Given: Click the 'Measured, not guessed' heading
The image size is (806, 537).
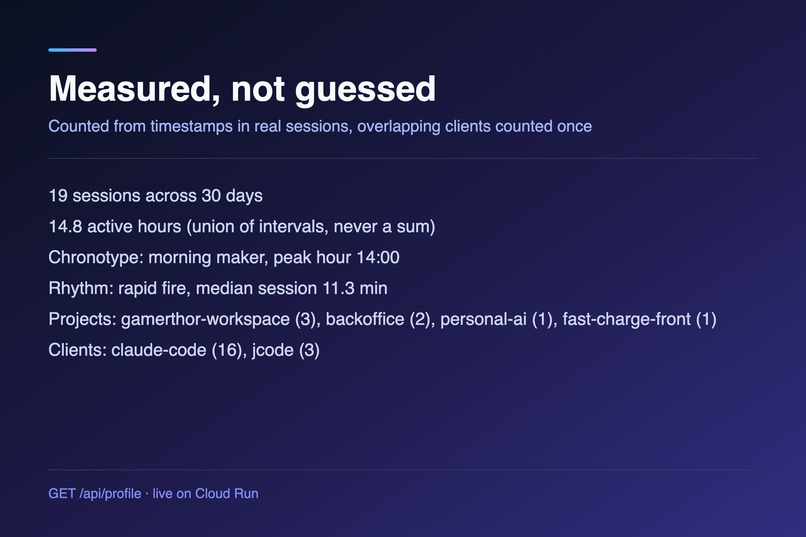Looking at the screenshot, I should (242, 89).
